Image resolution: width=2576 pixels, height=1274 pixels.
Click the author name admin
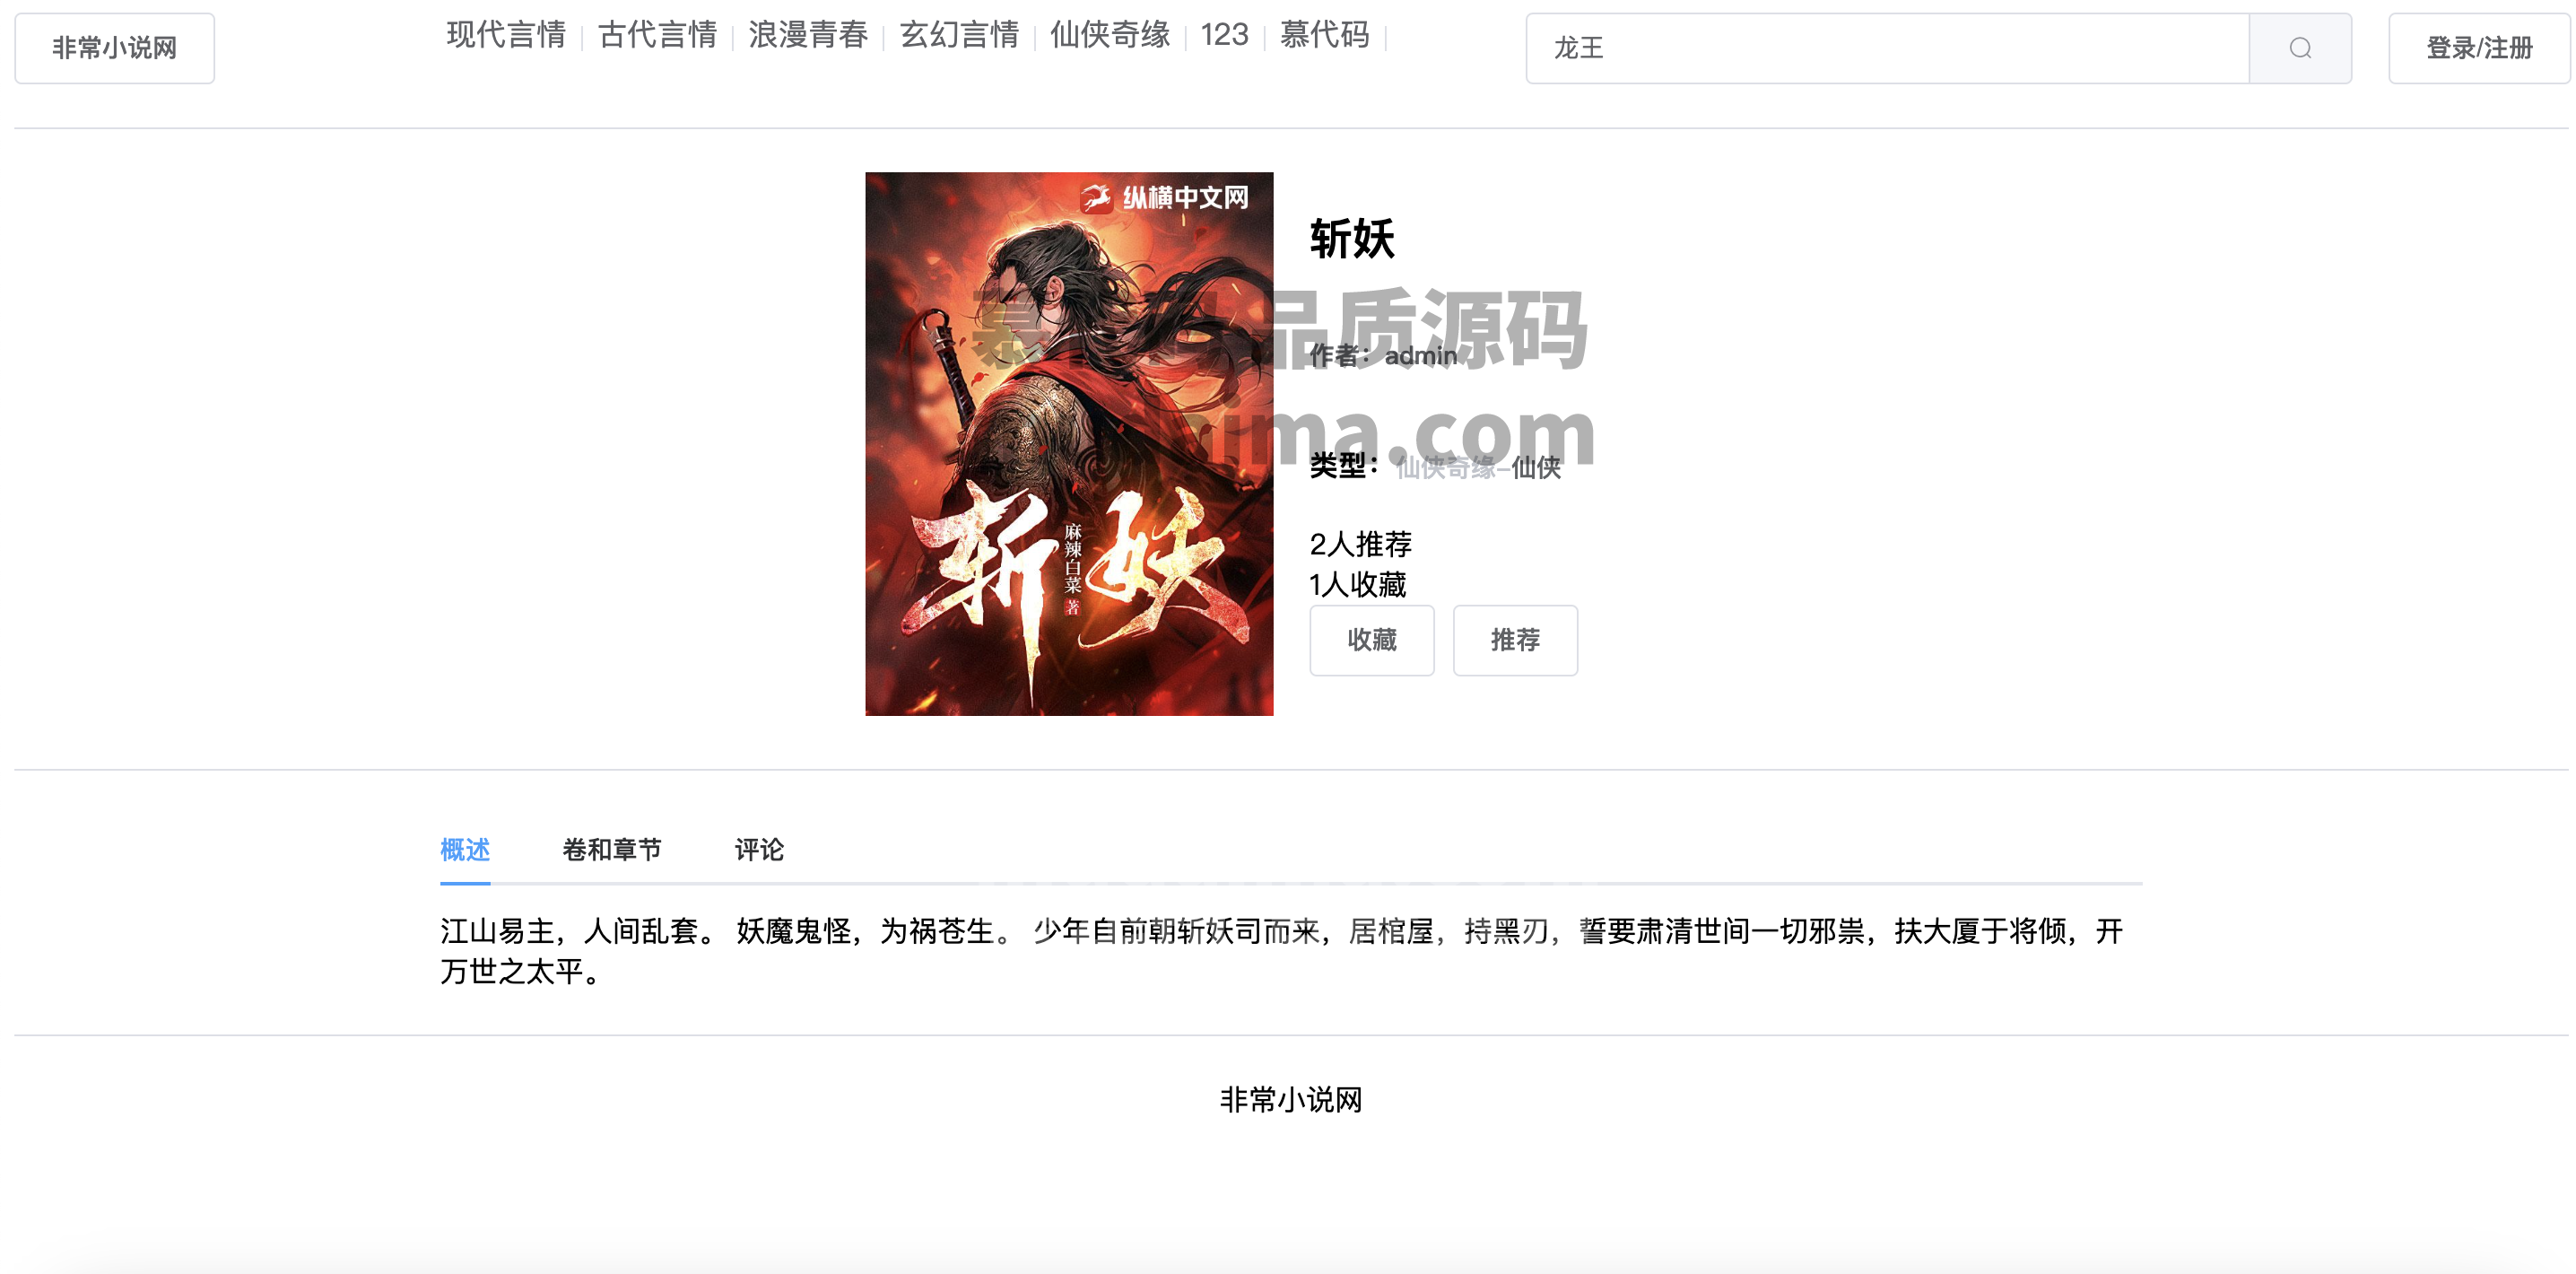[1420, 355]
